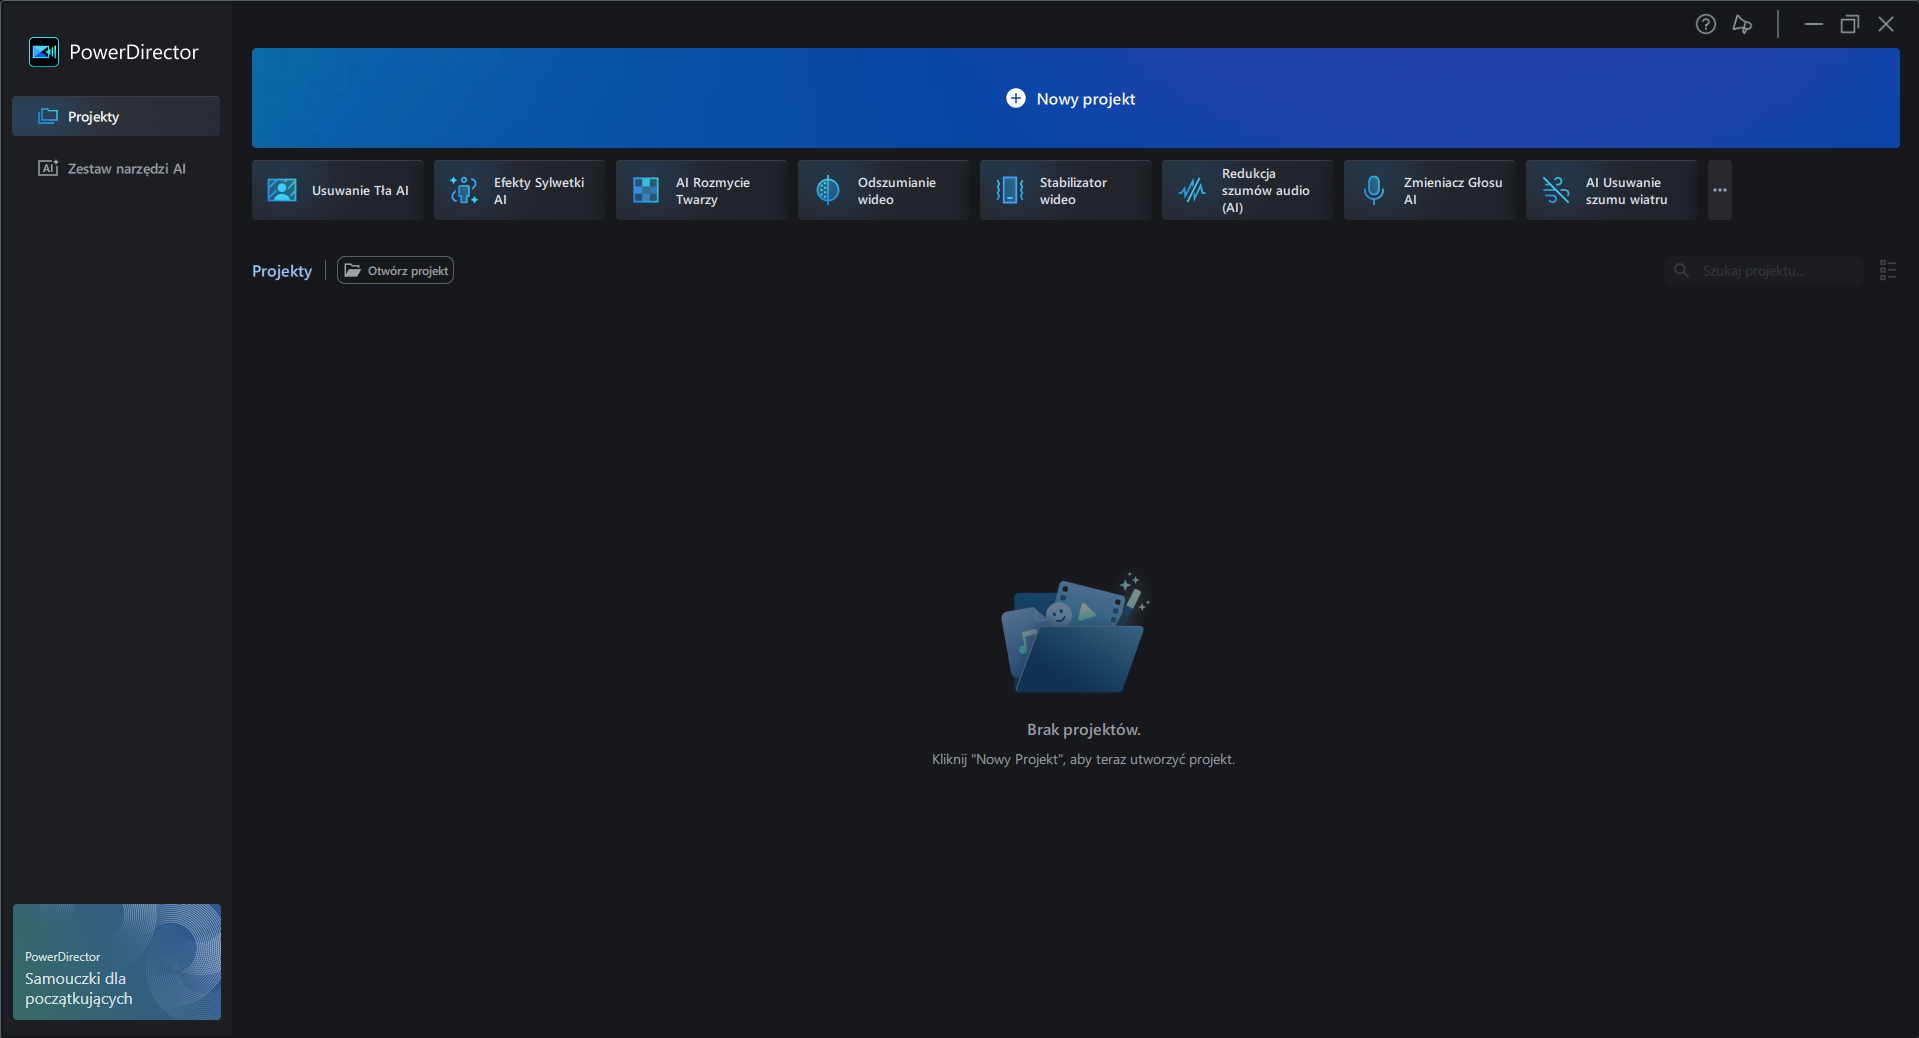Launch the Usuwanie Tła AI tool
This screenshot has height=1038, width=1919.
pos(338,190)
